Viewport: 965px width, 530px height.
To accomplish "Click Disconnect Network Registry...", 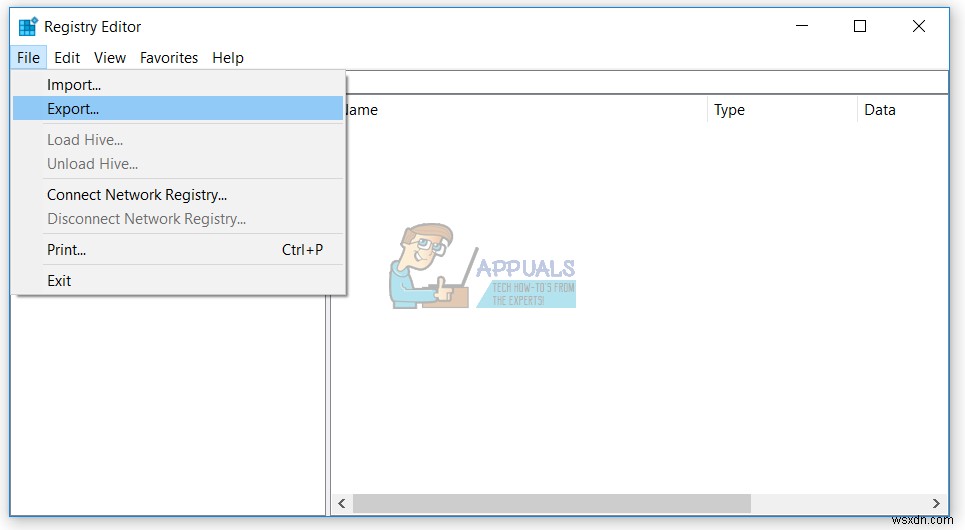I will coord(178,219).
